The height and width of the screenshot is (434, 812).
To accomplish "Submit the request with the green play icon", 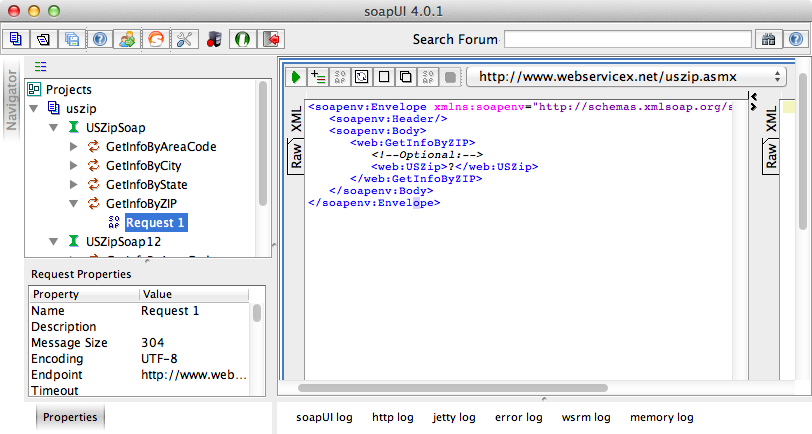I will [296, 77].
